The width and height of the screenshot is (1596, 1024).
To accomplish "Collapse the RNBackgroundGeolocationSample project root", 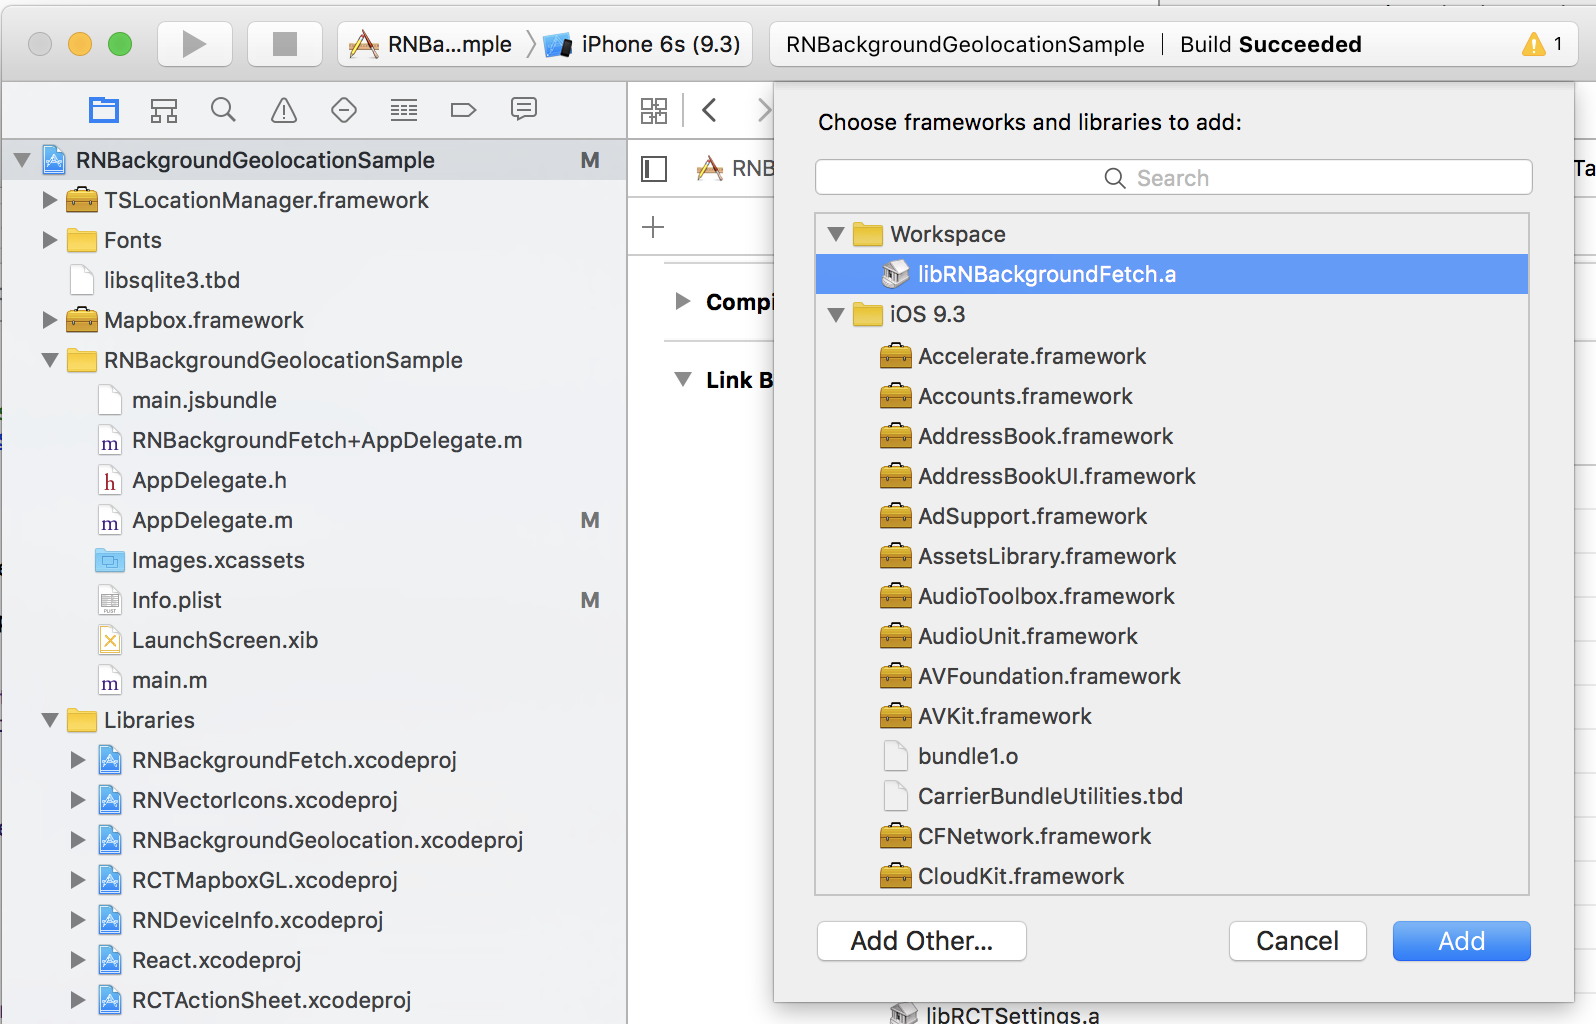I will click(22, 160).
